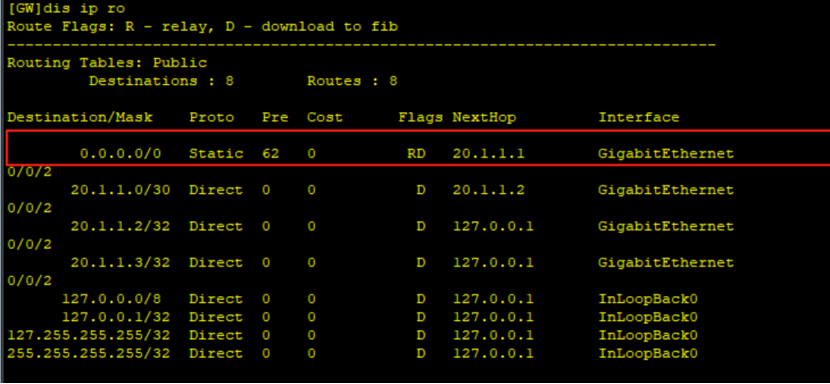Viewport: 830px width, 384px height.
Task: Click GigabitEthernet interface of the static route
Action: point(666,154)
